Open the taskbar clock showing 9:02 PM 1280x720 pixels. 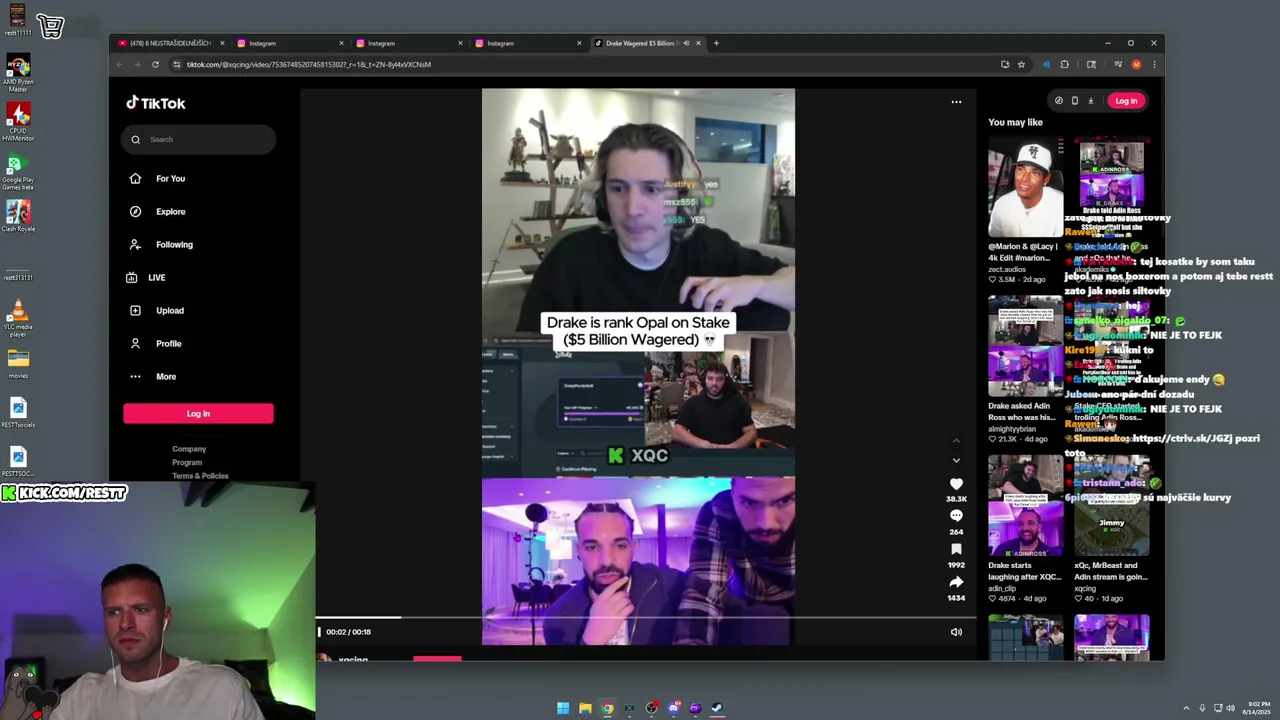(x=1258, y=708)
